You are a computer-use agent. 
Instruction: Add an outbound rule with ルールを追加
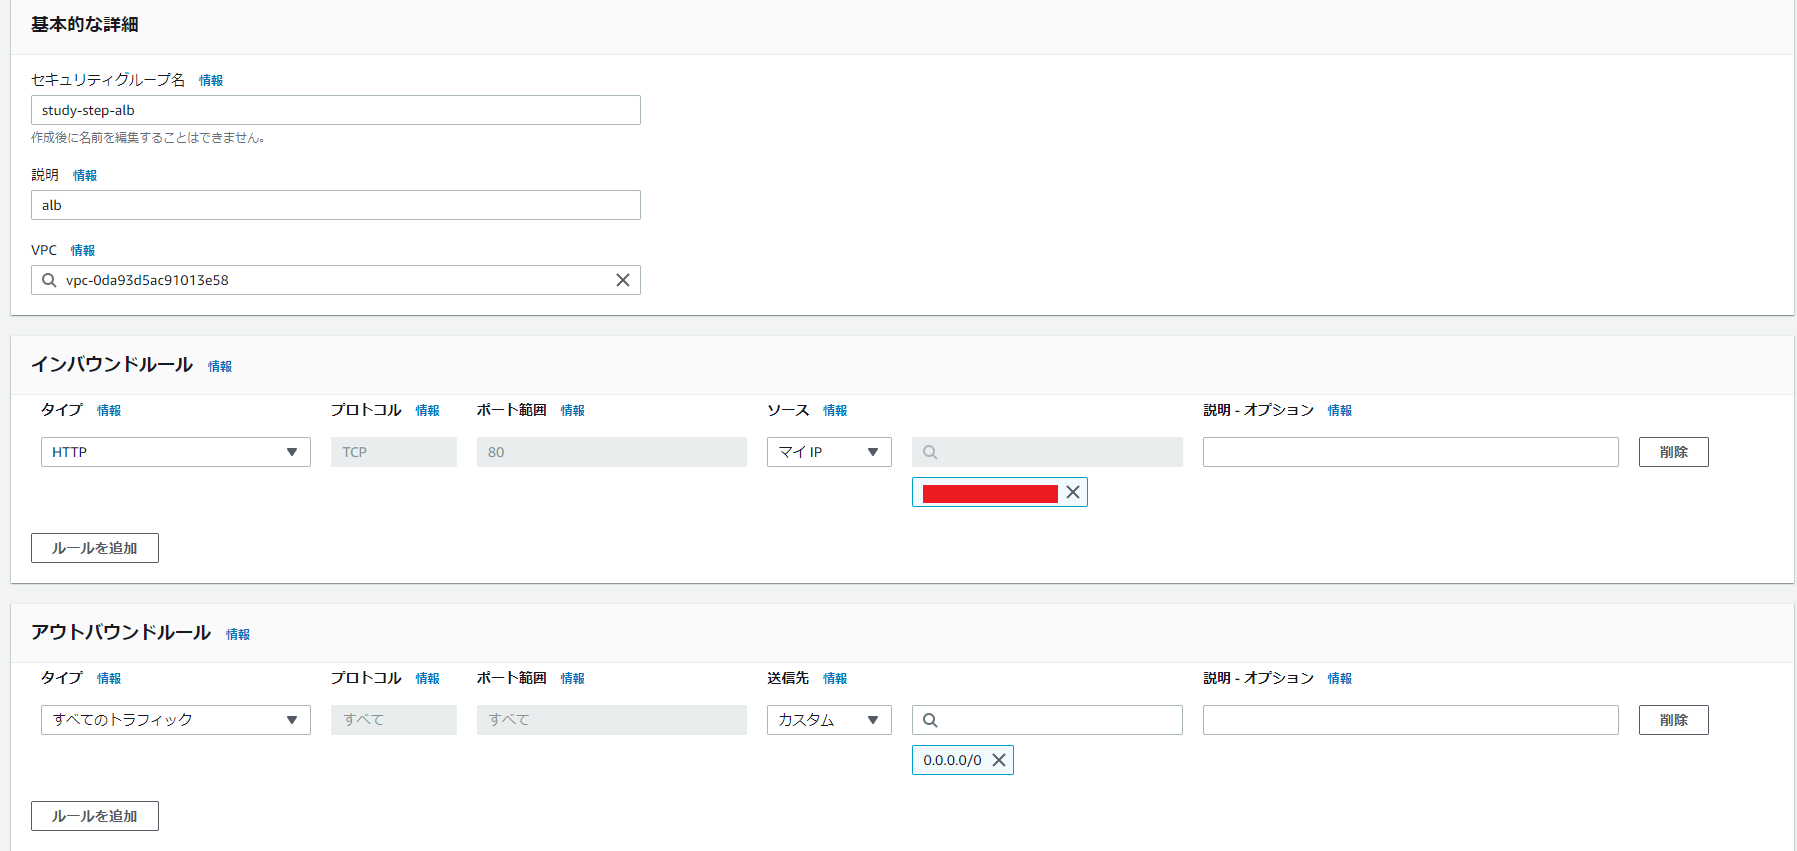(95, 816)
